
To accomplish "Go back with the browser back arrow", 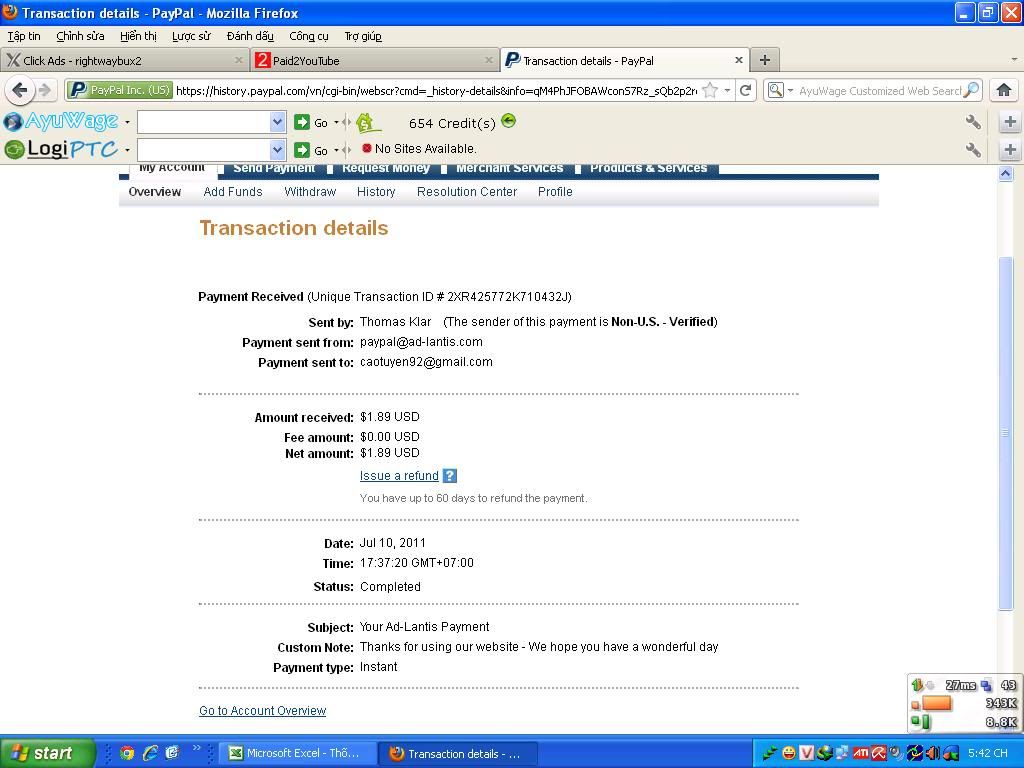I will click(x=20, y=89).
